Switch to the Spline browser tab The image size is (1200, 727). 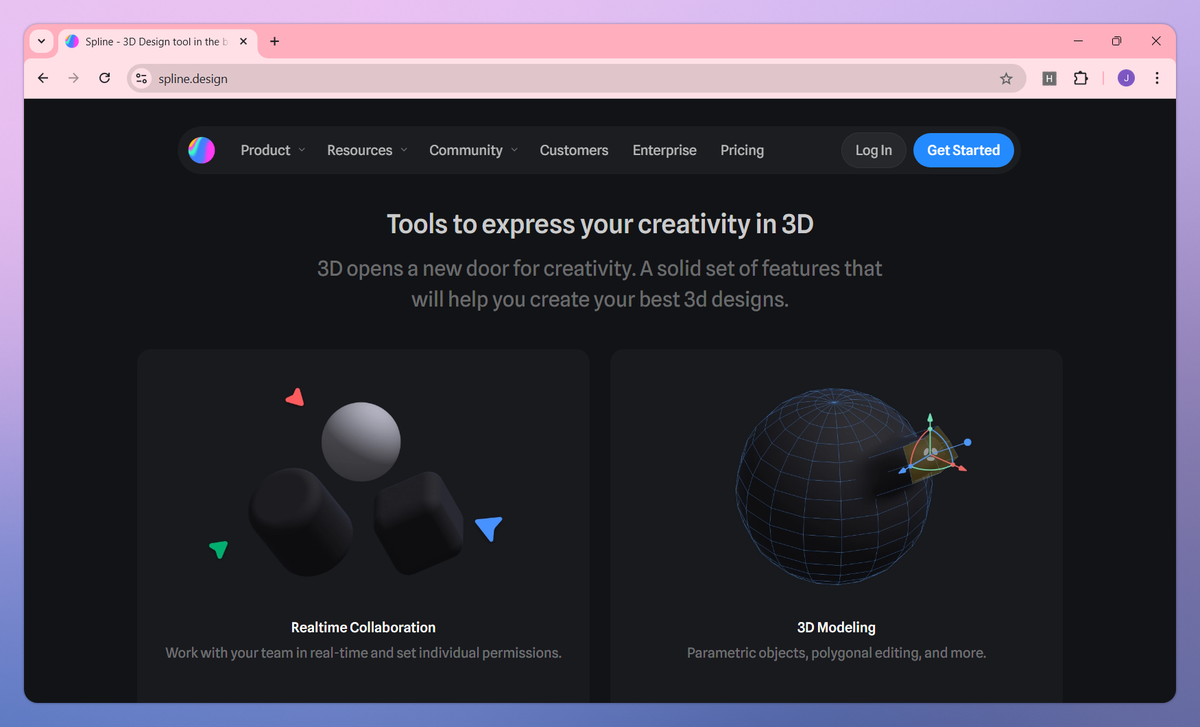[150, 41]
